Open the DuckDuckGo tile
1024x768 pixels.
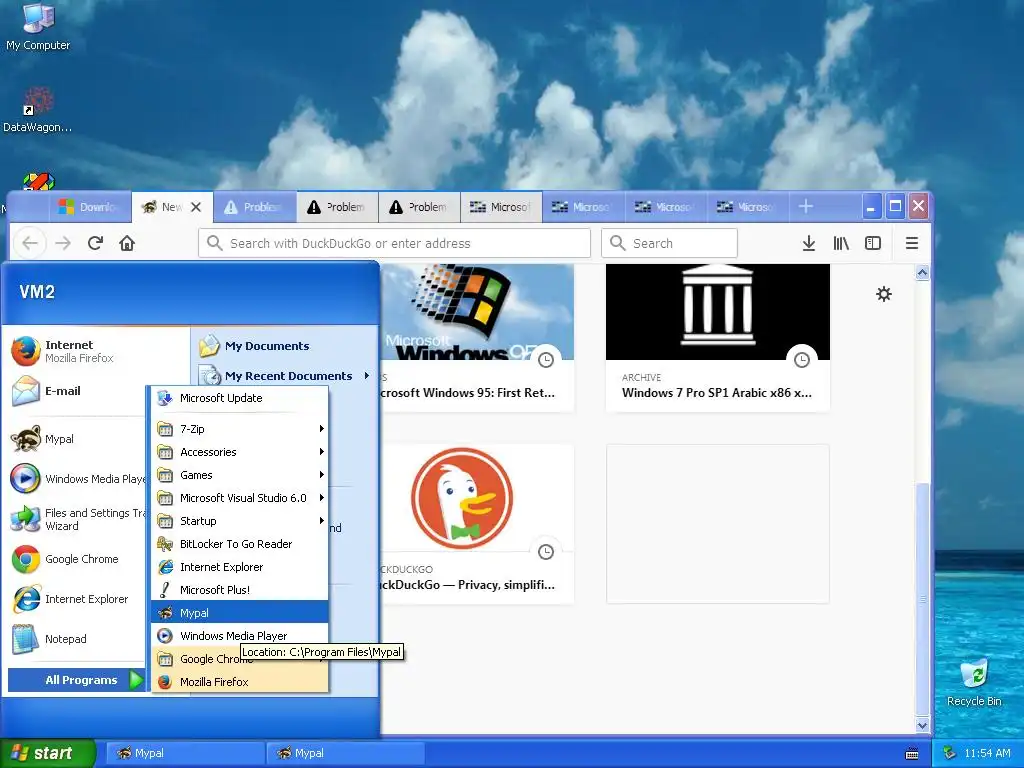coord(477,524)
